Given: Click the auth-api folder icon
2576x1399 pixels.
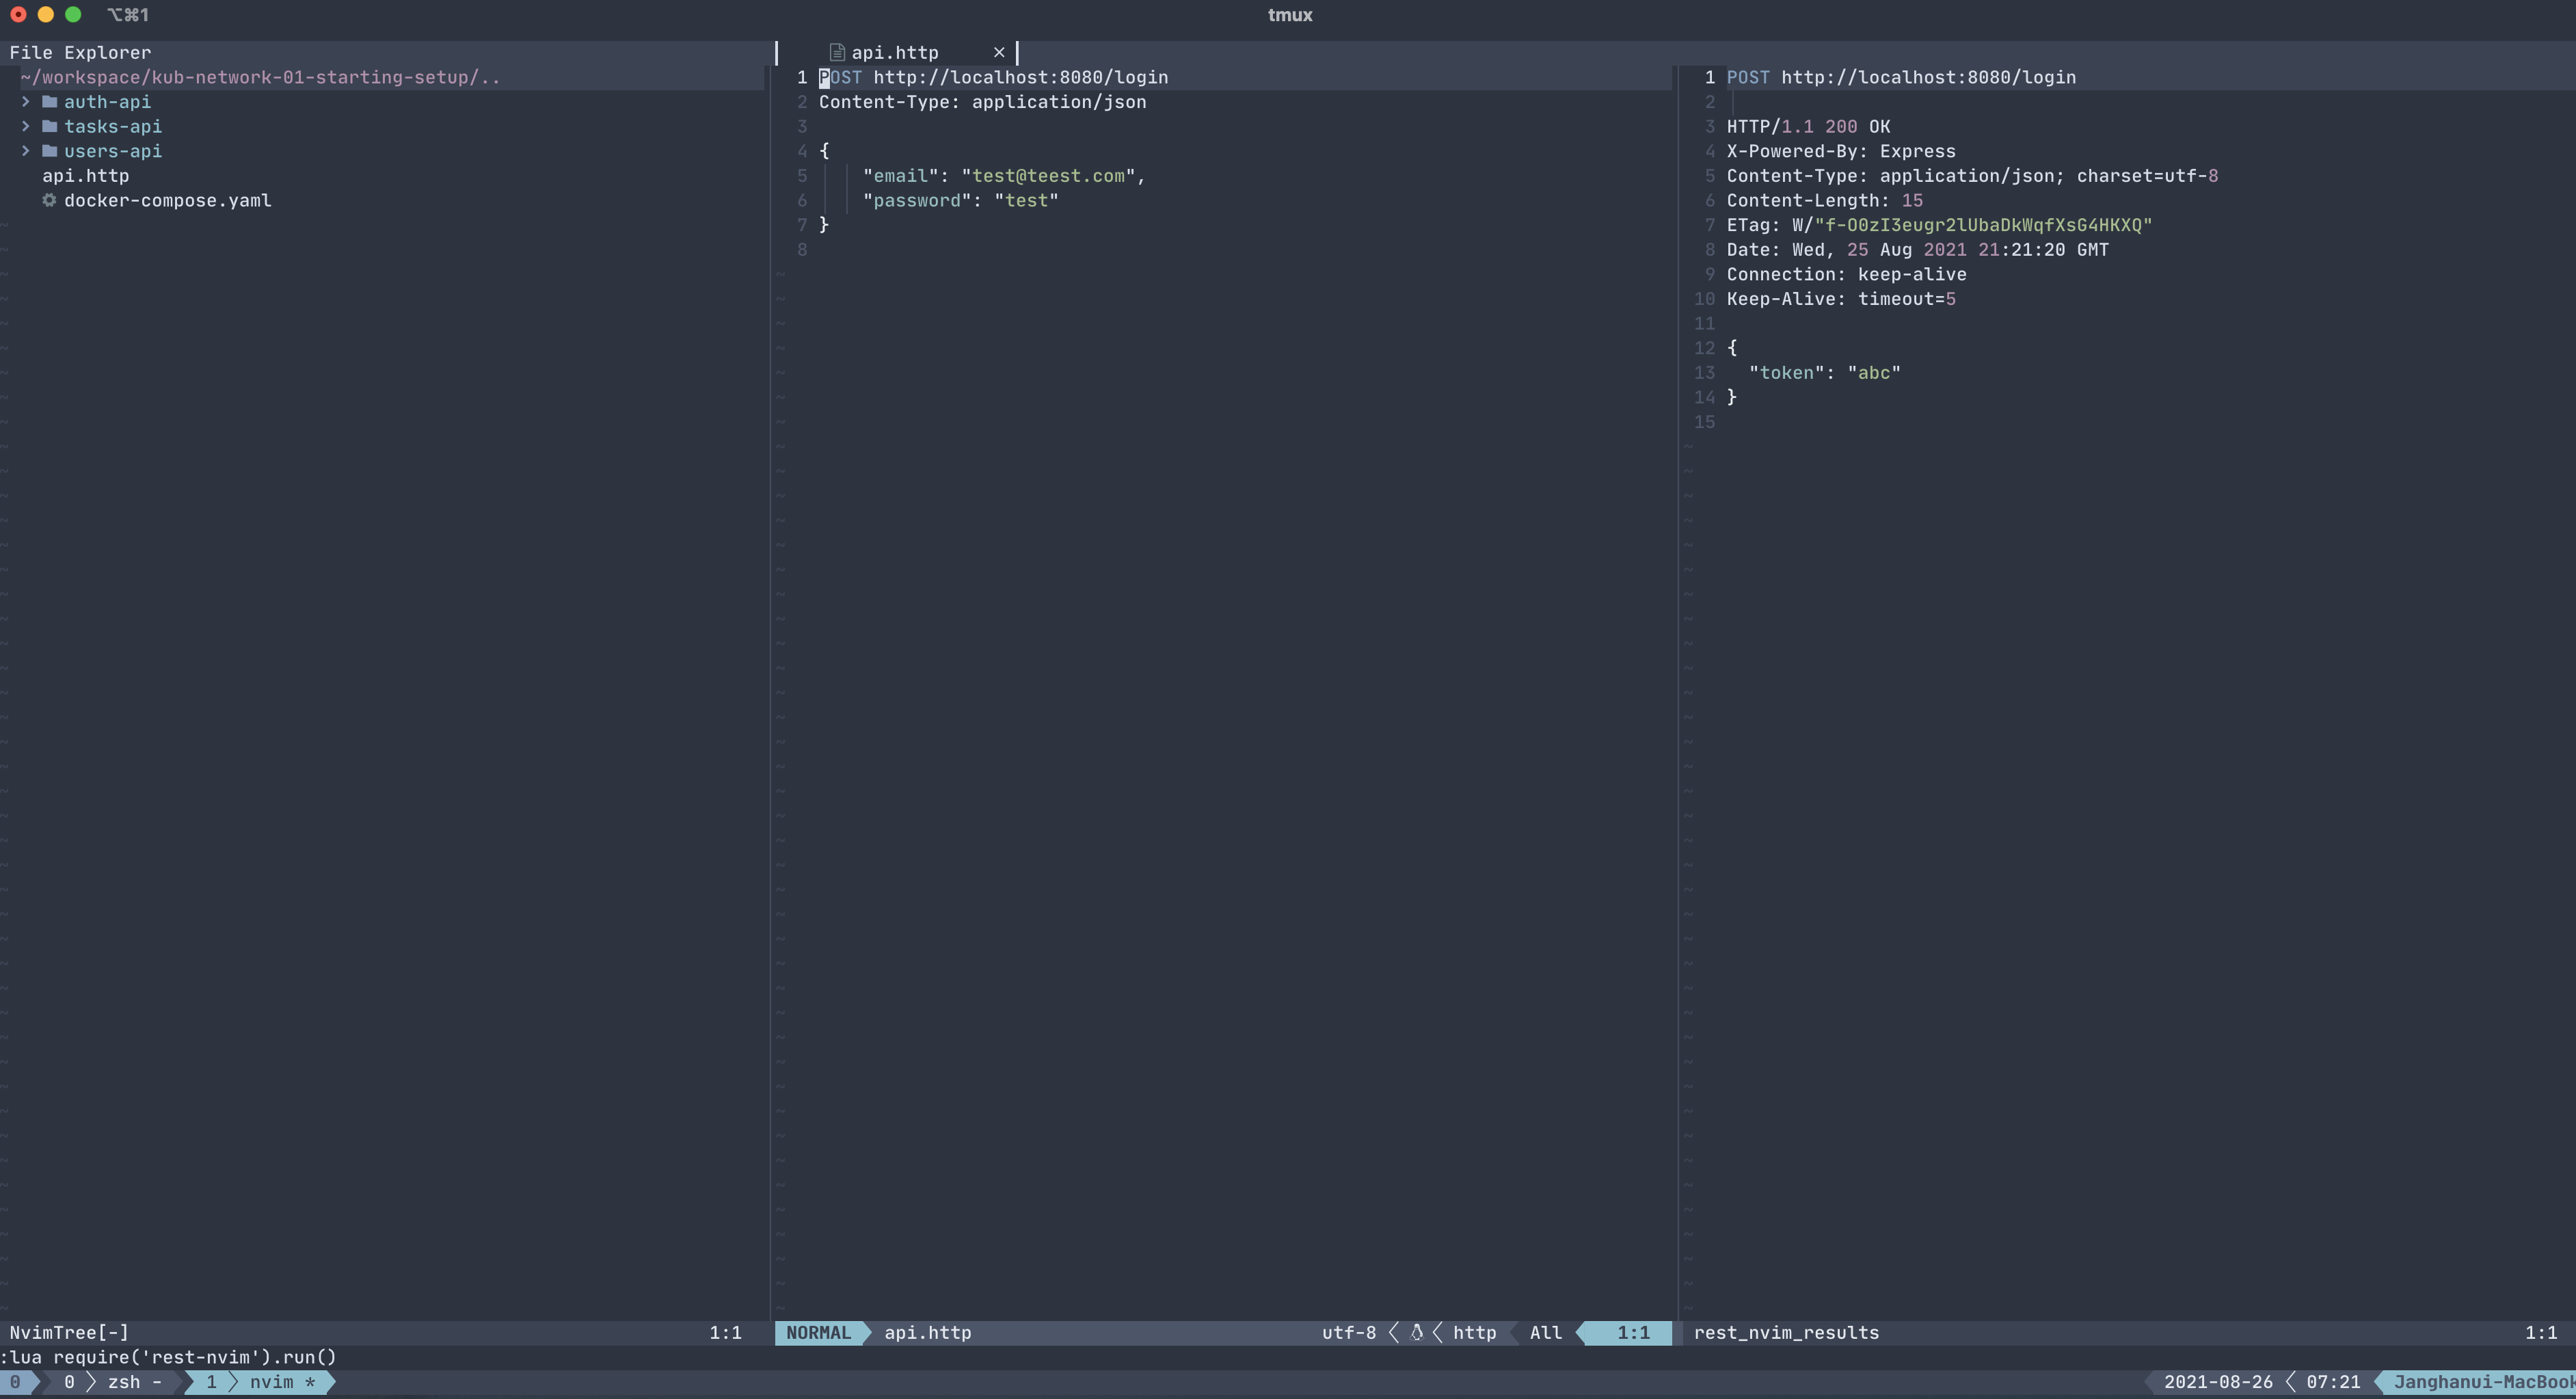Looking at the screenshot, I should click(x=49, y=102).
